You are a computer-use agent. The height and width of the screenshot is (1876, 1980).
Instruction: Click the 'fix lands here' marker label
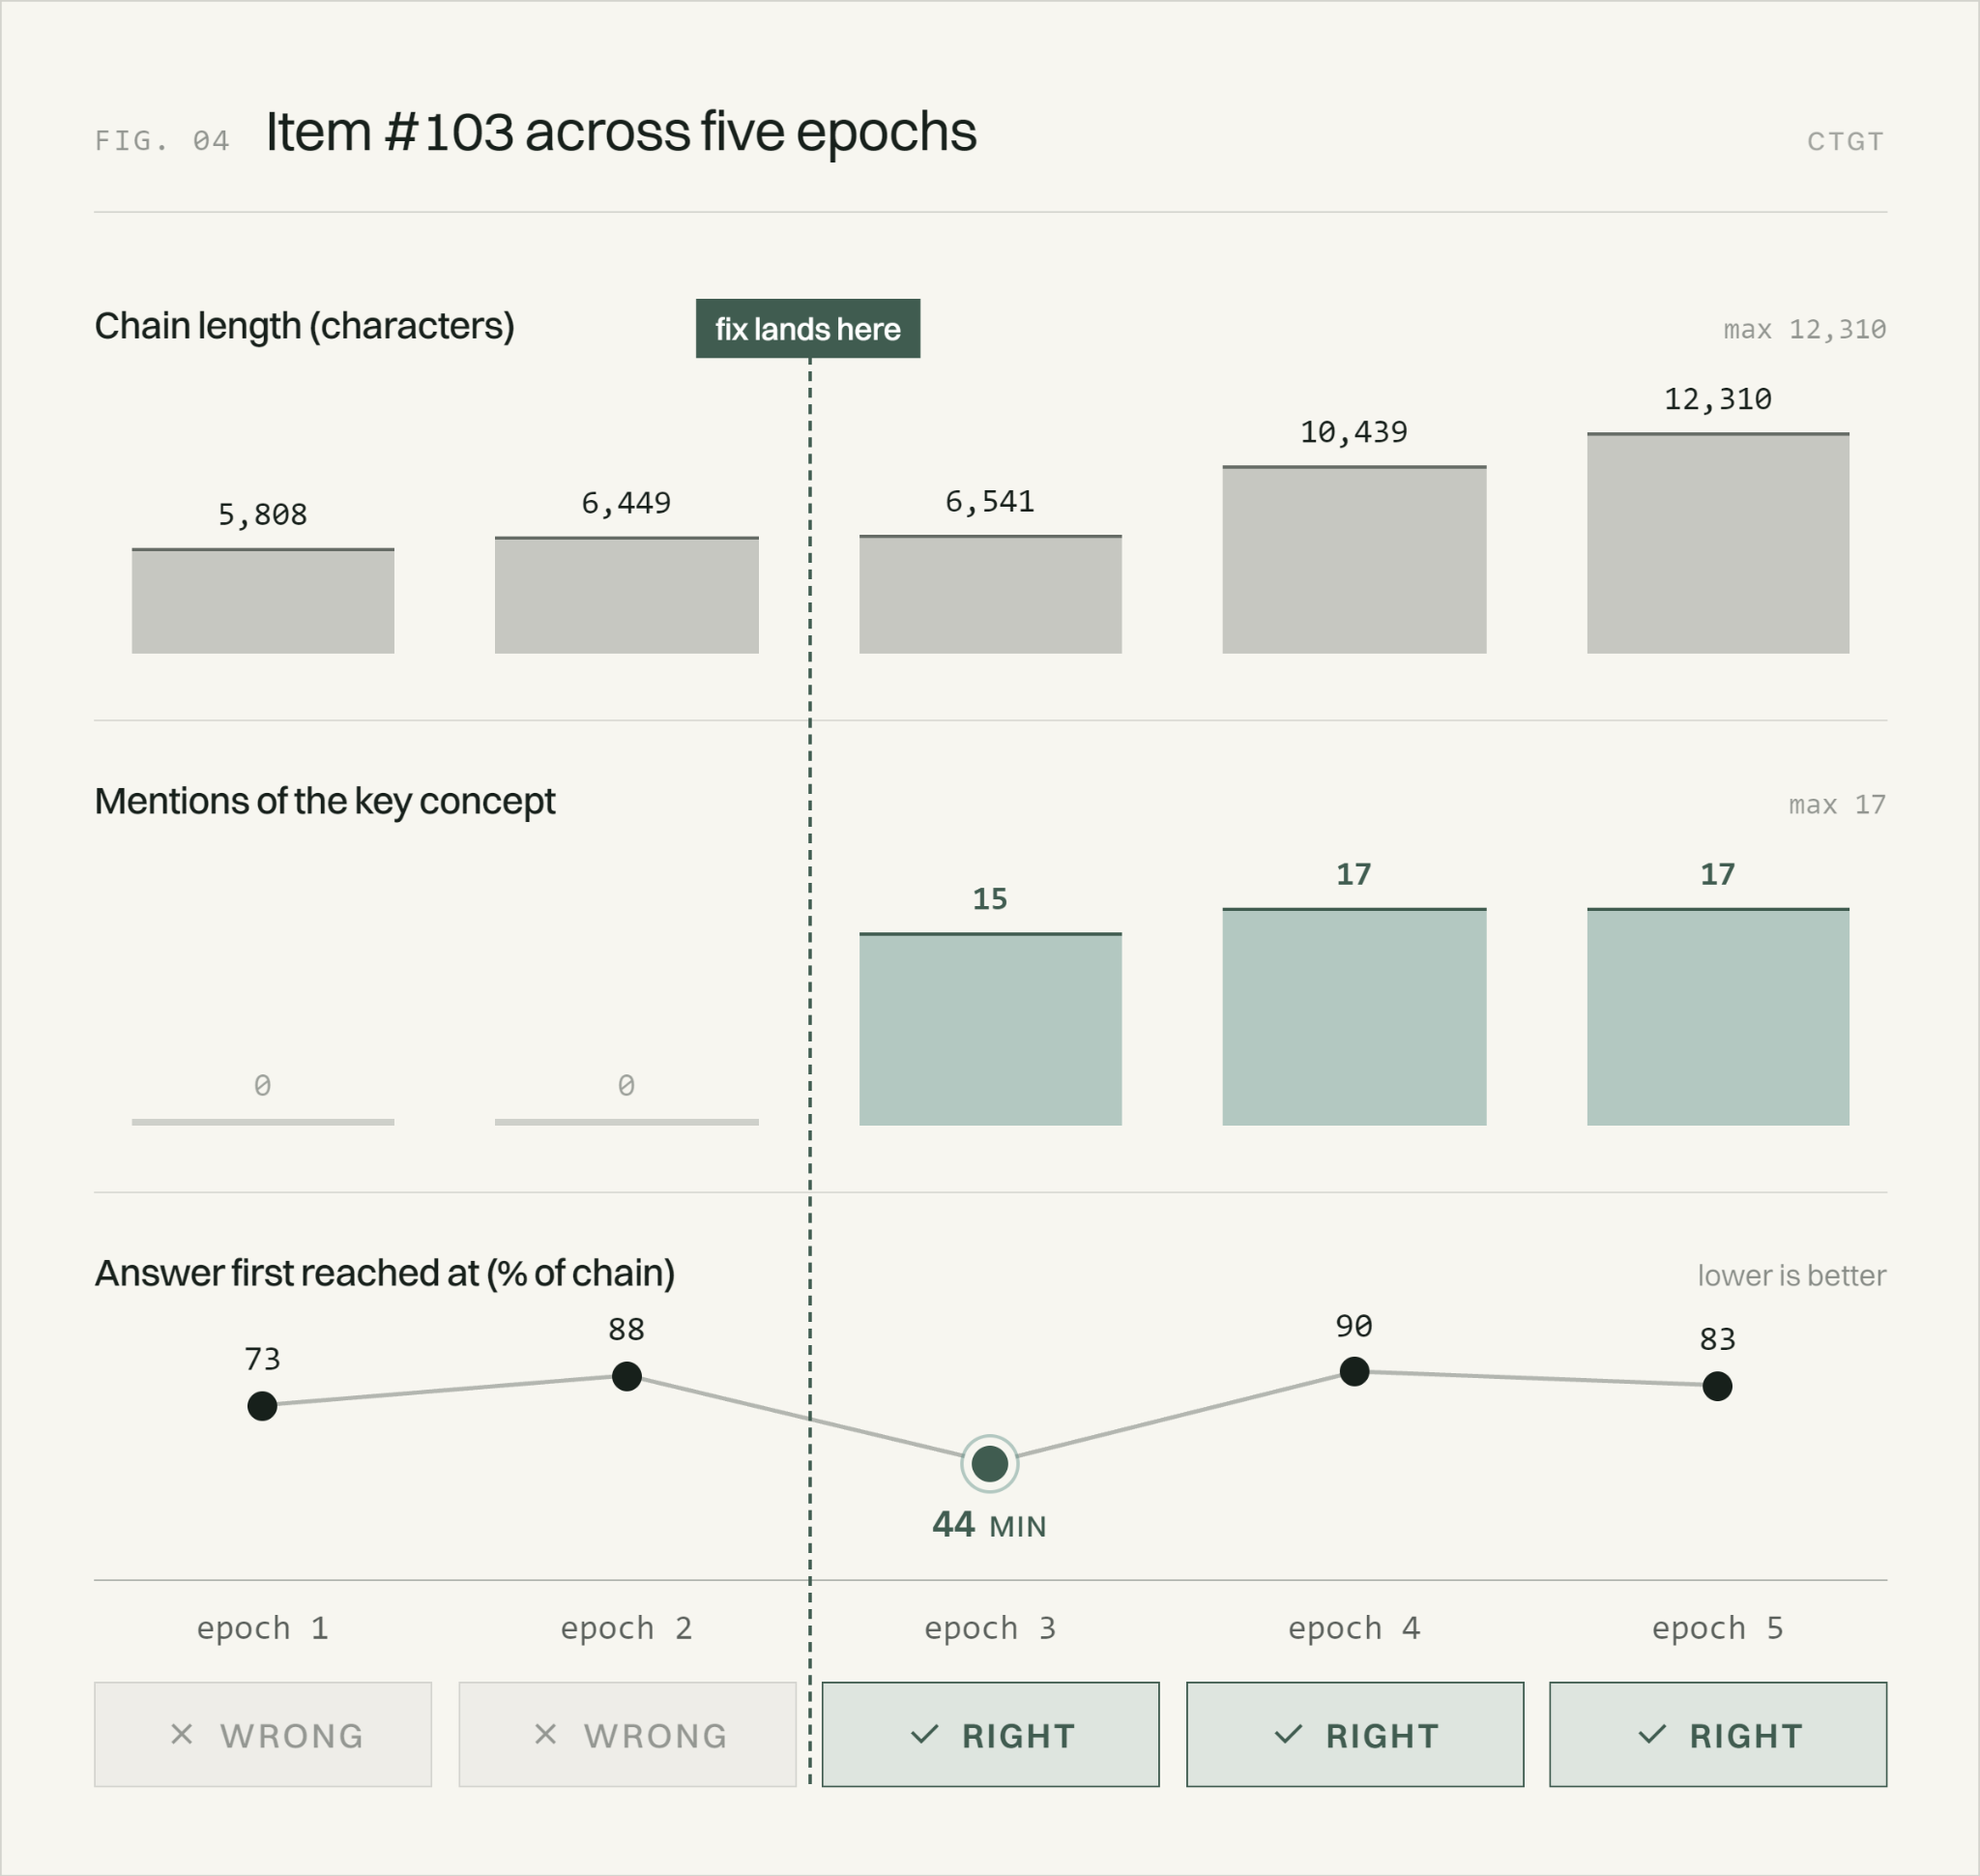coord(808,328)
